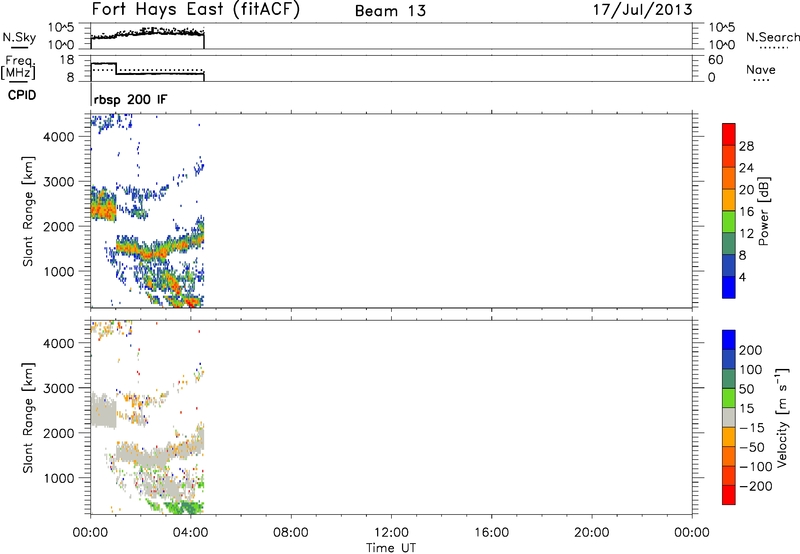Click the "-200" tick on Velocity colorbar
Image resolution: width=800 pixels, height=554 pixels.
pyautogui.click(x=756, y=486)
